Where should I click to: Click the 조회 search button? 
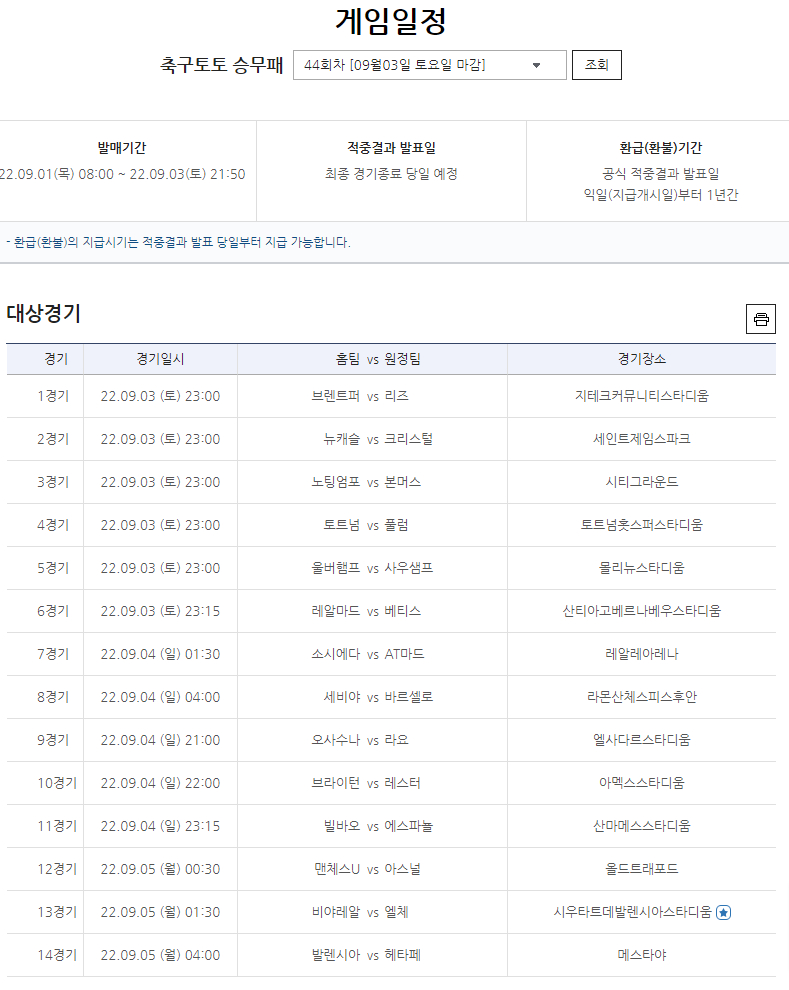[596, 65]
